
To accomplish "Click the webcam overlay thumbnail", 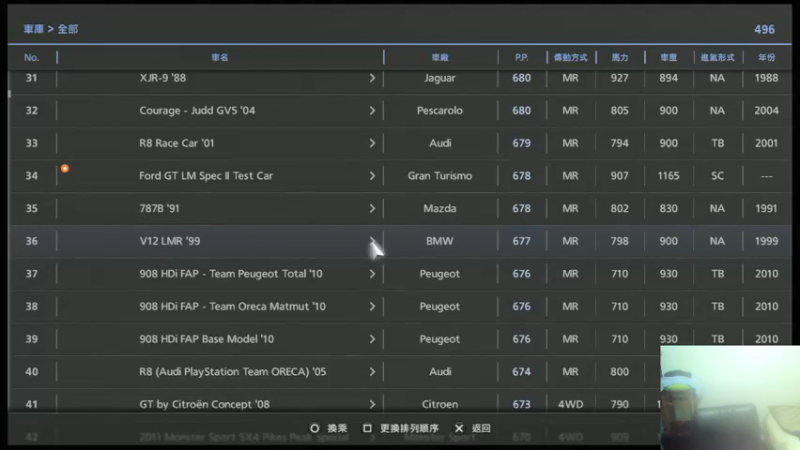I will pyautogui.click(x=730, y=397).
